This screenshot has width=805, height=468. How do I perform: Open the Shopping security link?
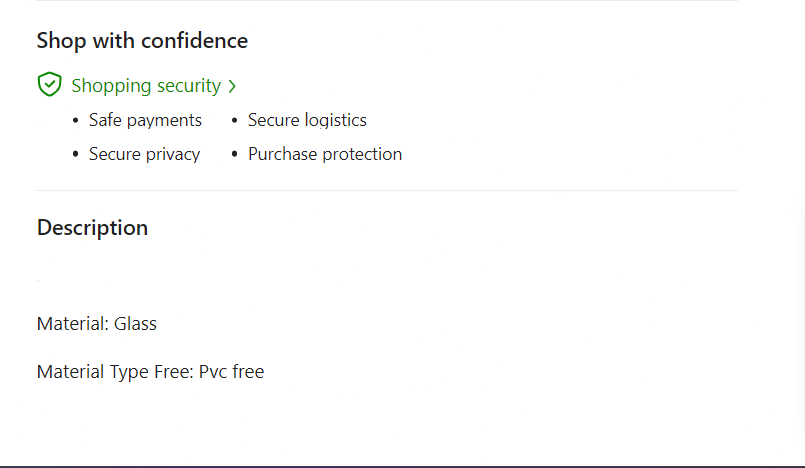tap(146, 86)
